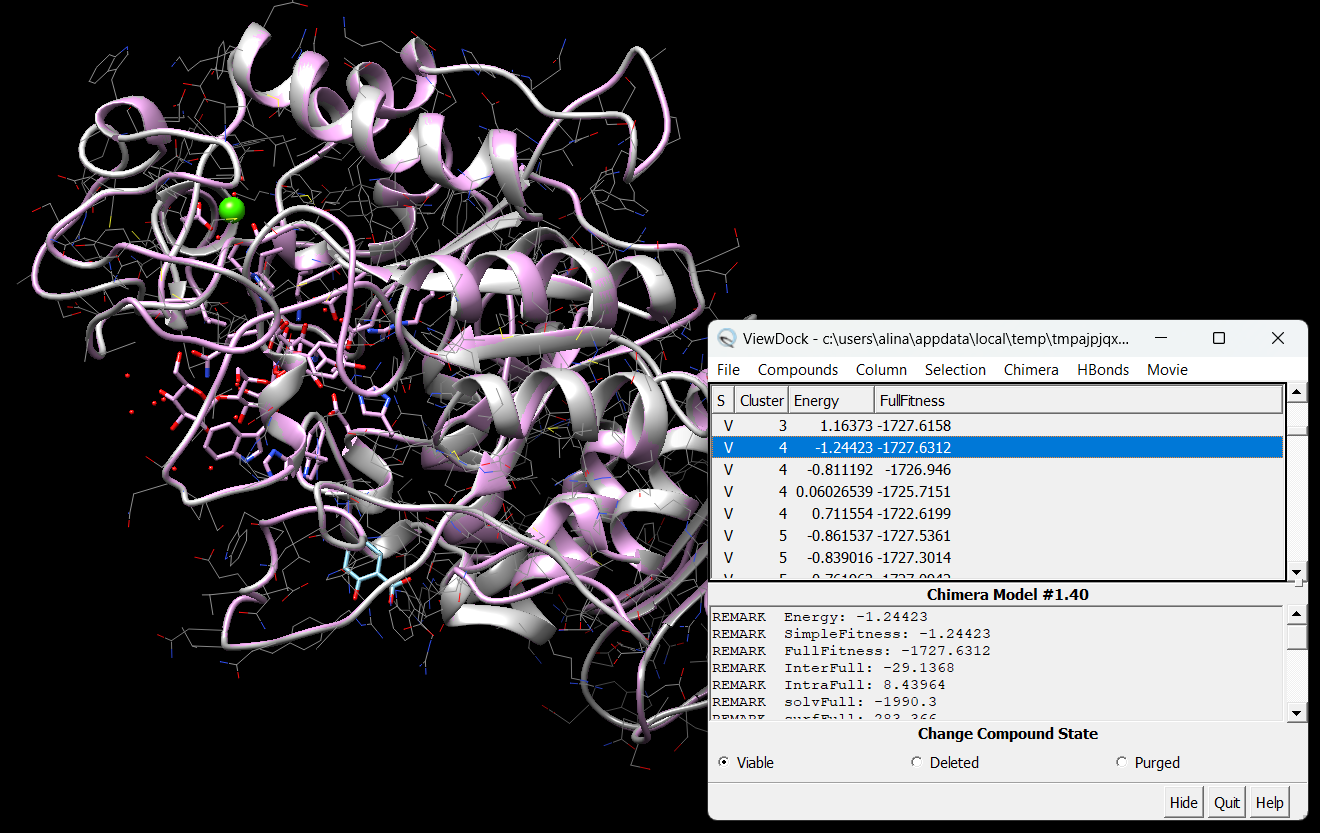
Task: Click FullFitness value -1727.5361
Action: coord(914,535)
